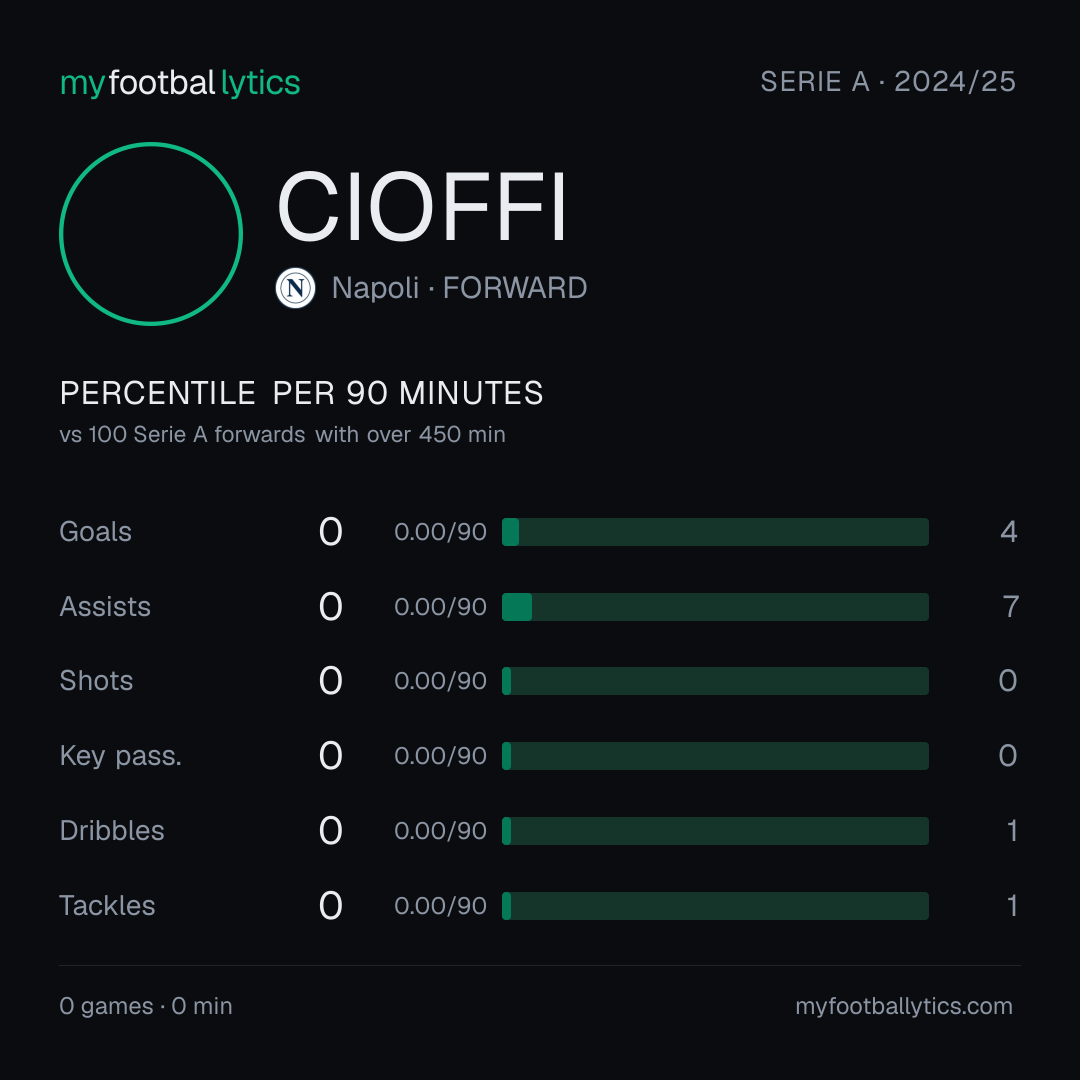Select the Tackles stat label
Viewport: 1080px width, 1080px height.
coord(107,906)
